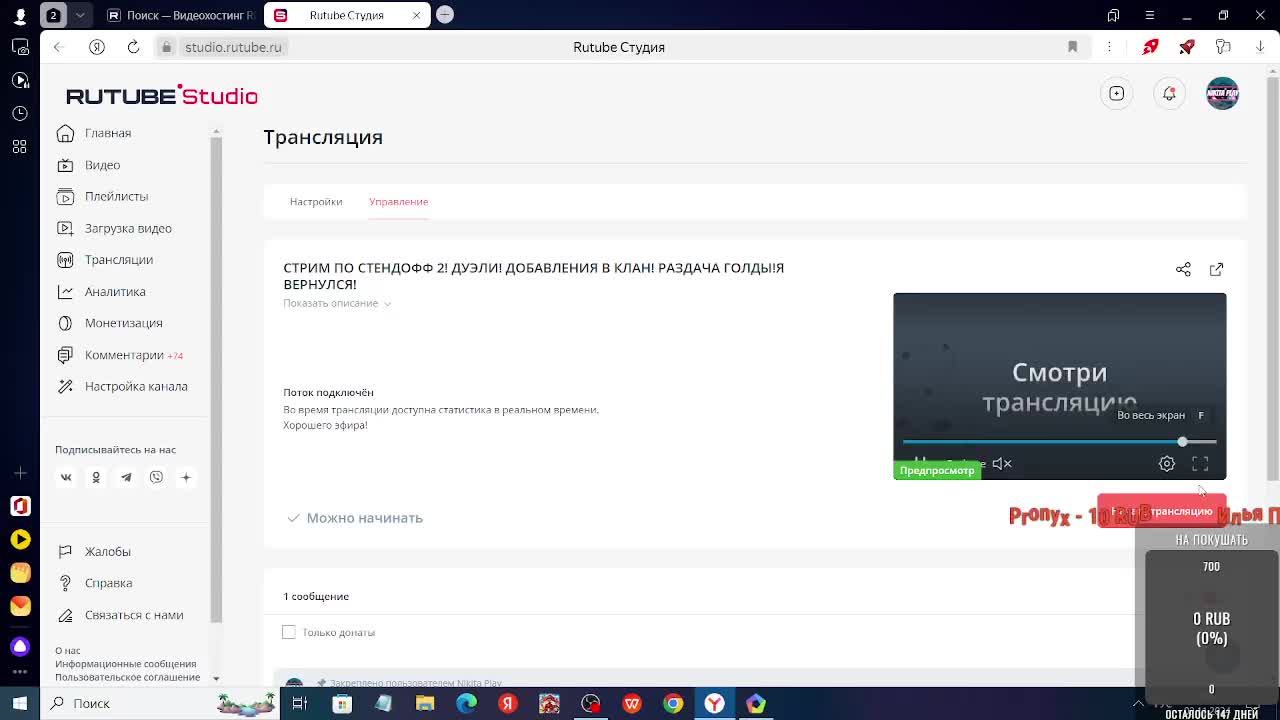The height and width of the screenshot is (720, 1280).
Task: Open Связаться с нами link
Action: pos(134,615)
